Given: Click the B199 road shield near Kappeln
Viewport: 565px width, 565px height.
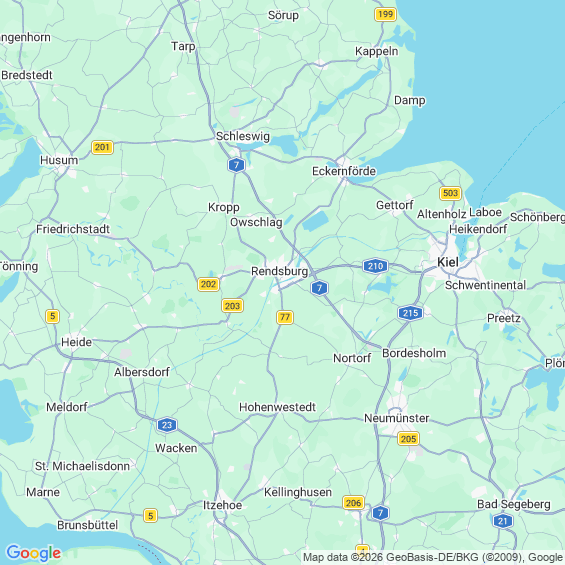Looking at the screenshot, I should pyautogui.click(x=385, y=14).
